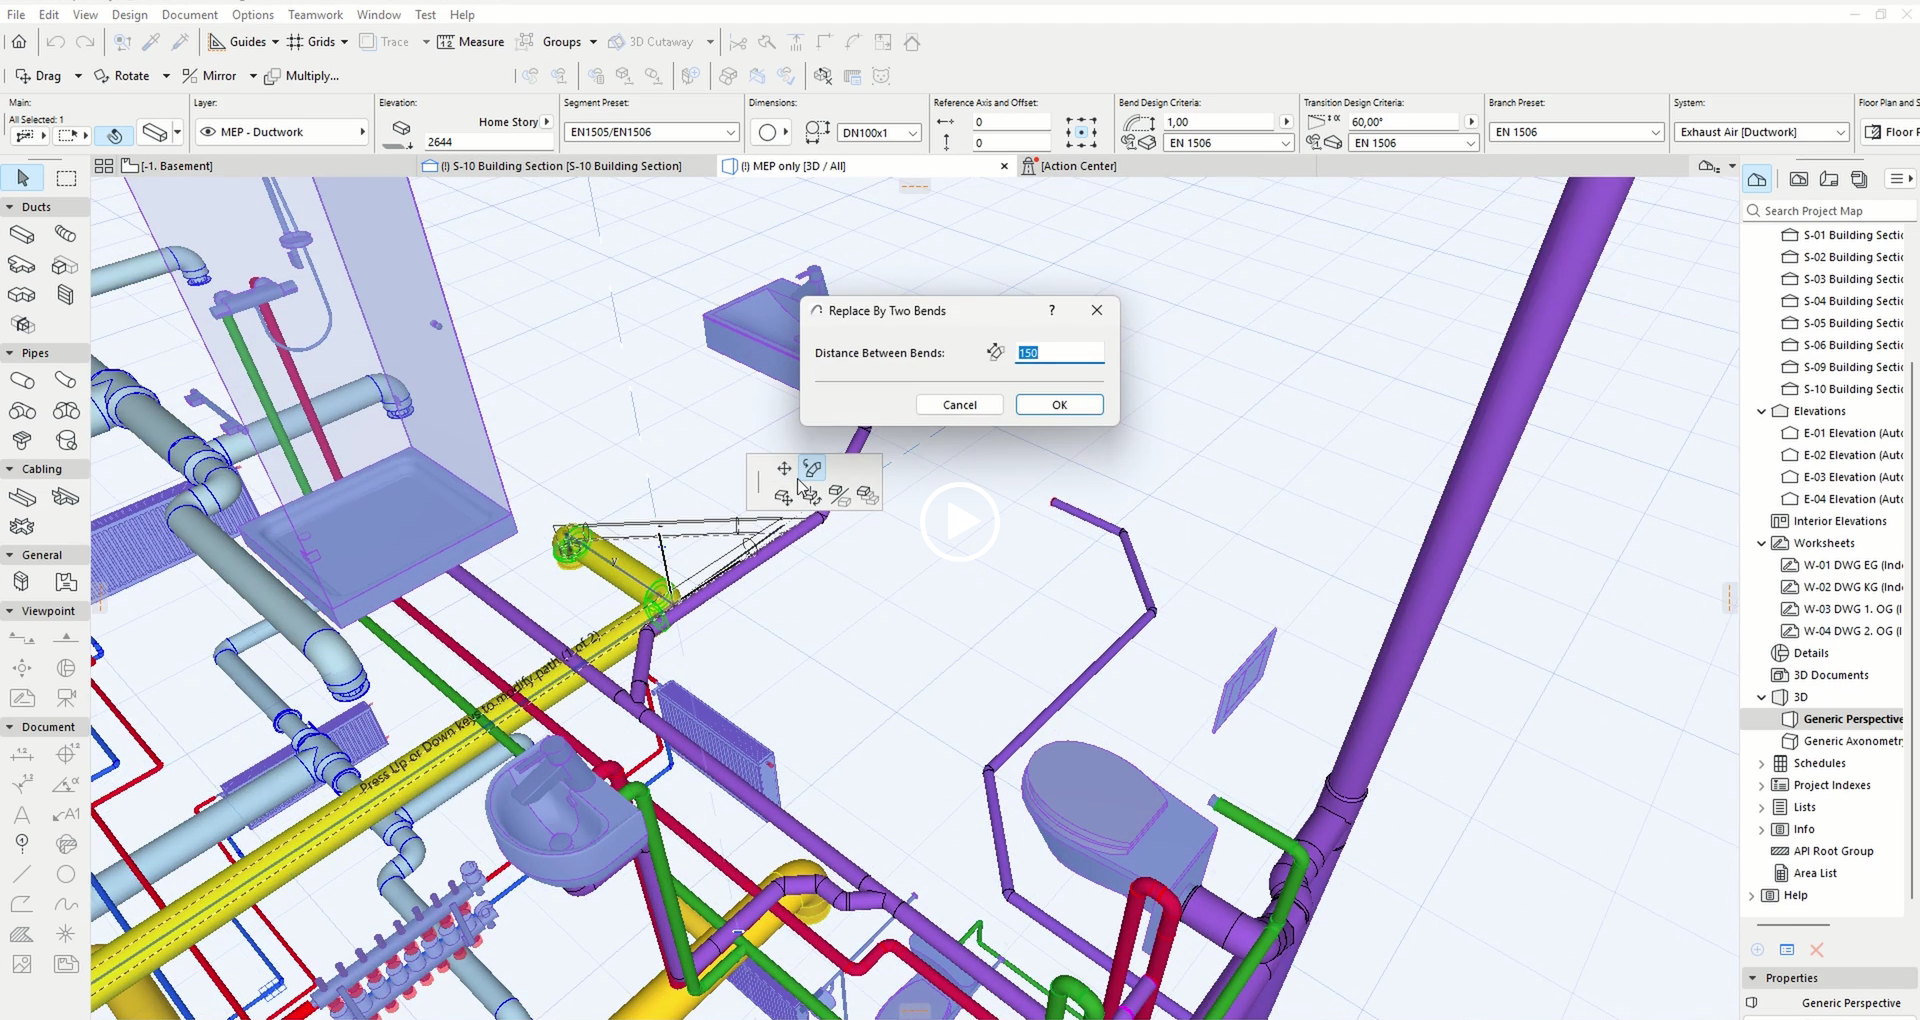Image resolution: width=1920 pixels, height=1020 pixels.
Task: Cancel the Replace By Two Bends dialog
Action: click(959, 405)
